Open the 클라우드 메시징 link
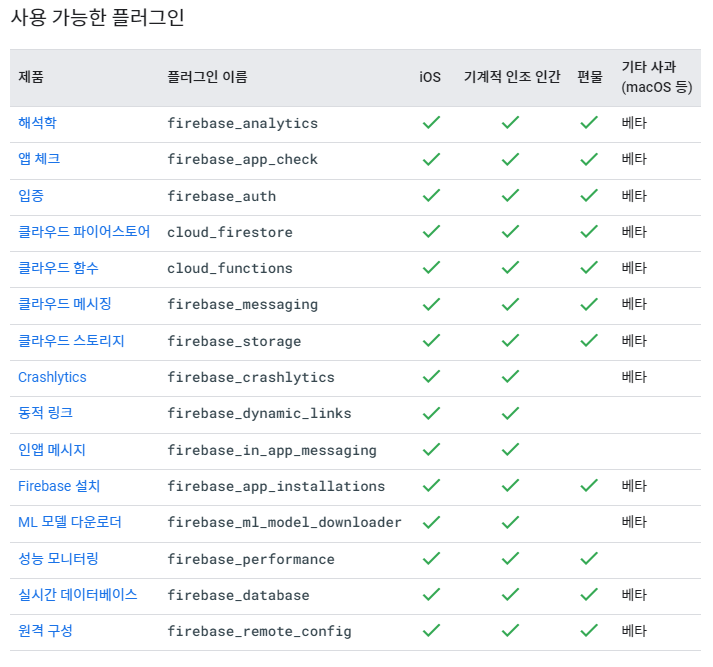 [65, 304]
